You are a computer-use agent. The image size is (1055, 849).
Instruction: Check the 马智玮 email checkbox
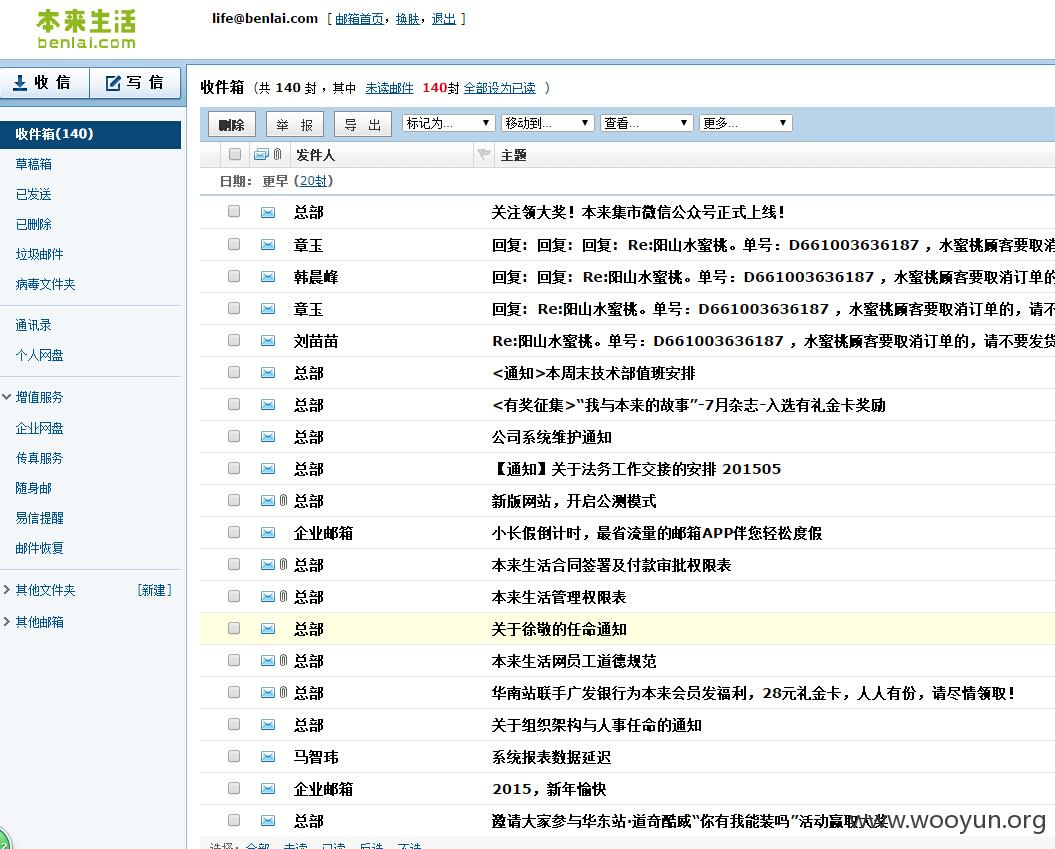tap(234, 756)
